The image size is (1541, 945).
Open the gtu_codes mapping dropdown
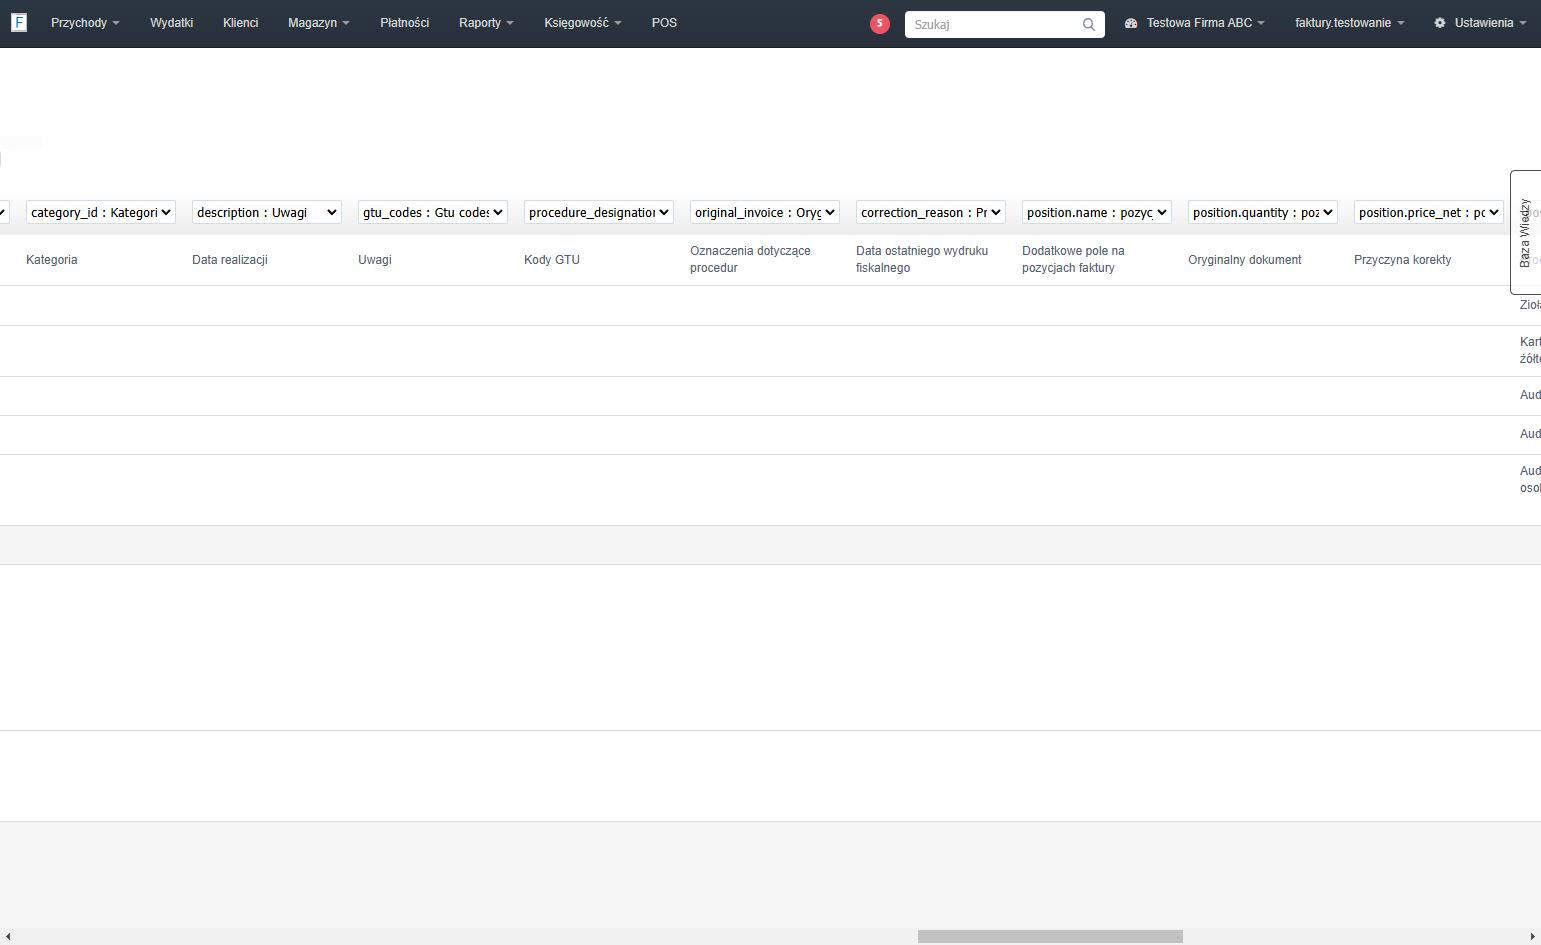pyautogui.click(x=433, y=212)
